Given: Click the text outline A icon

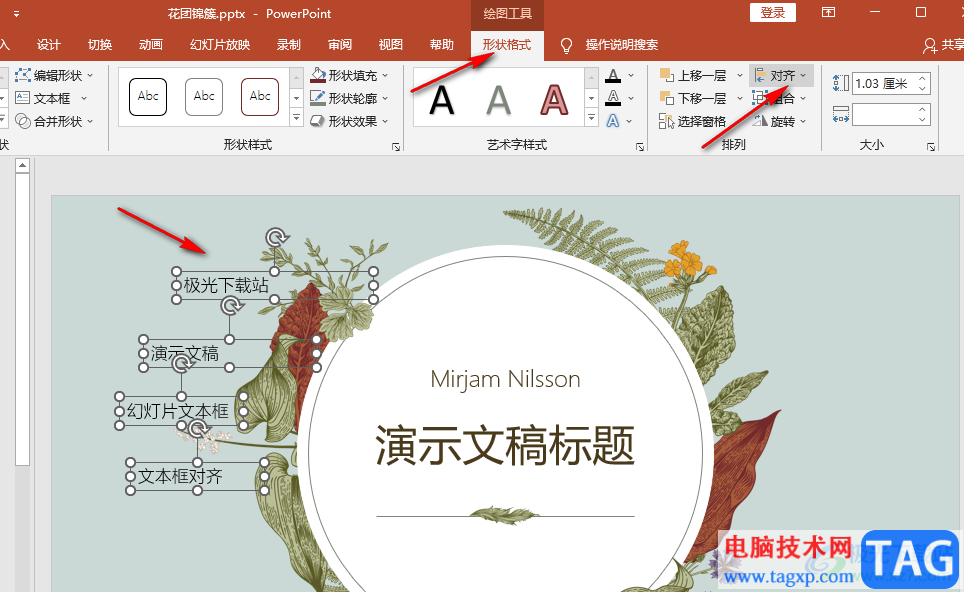Looking at the screenshot, I should (x=613, y=98).
